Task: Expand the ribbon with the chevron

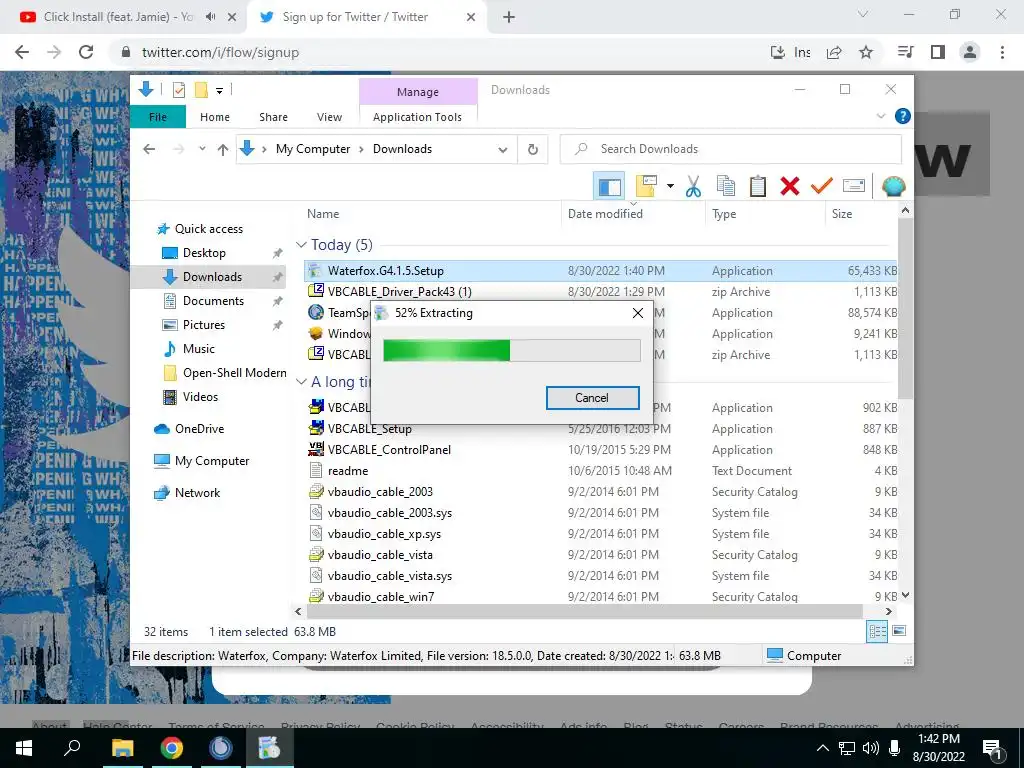Action: coord(880,116)
